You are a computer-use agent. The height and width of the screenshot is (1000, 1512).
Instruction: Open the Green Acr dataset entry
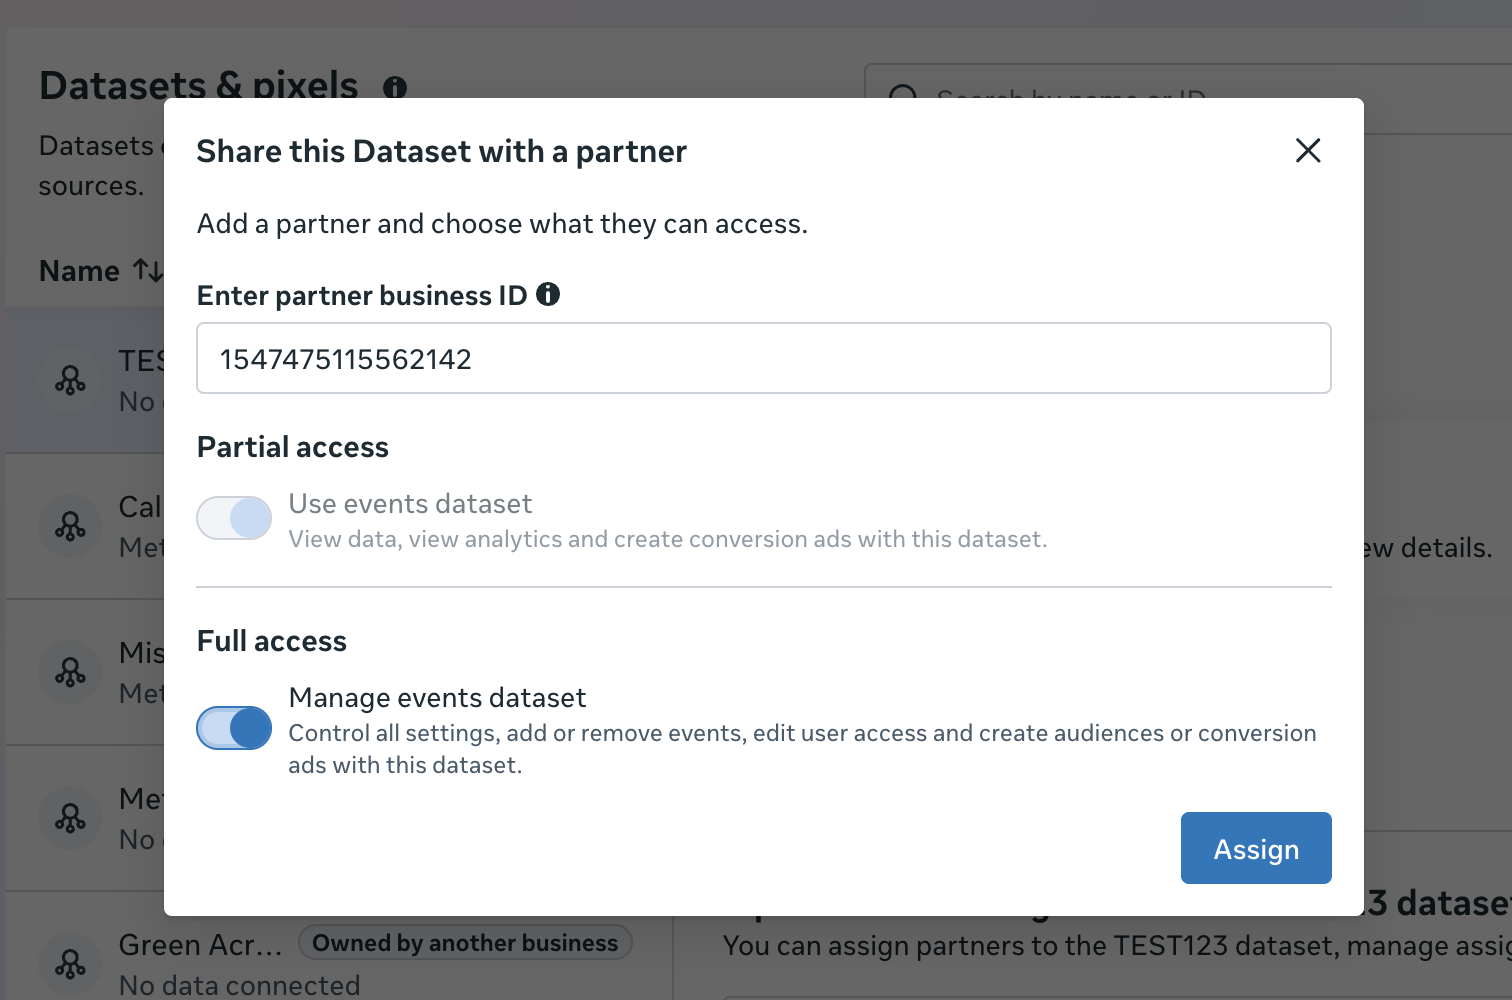[x=200, y=945]
